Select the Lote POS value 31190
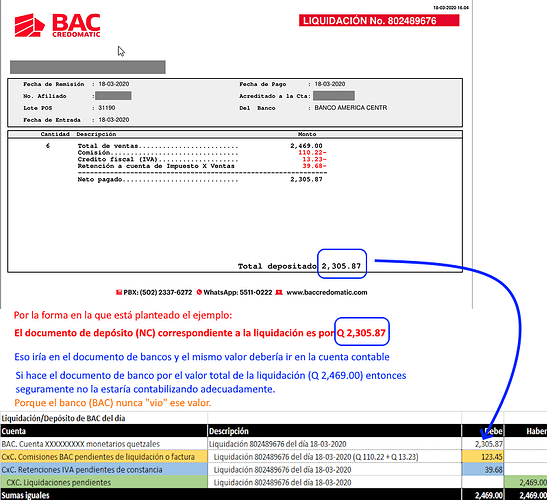The image size is (547, 500). [x=106, y=108]
